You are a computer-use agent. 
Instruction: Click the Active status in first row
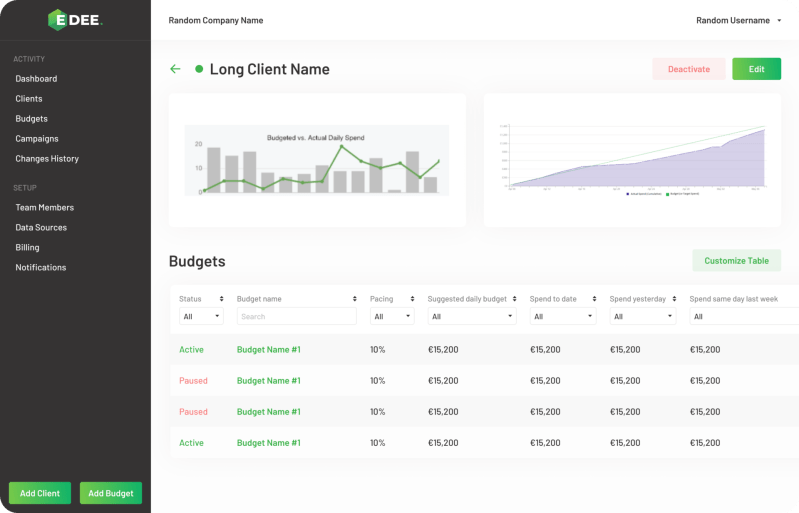(191, 349)
